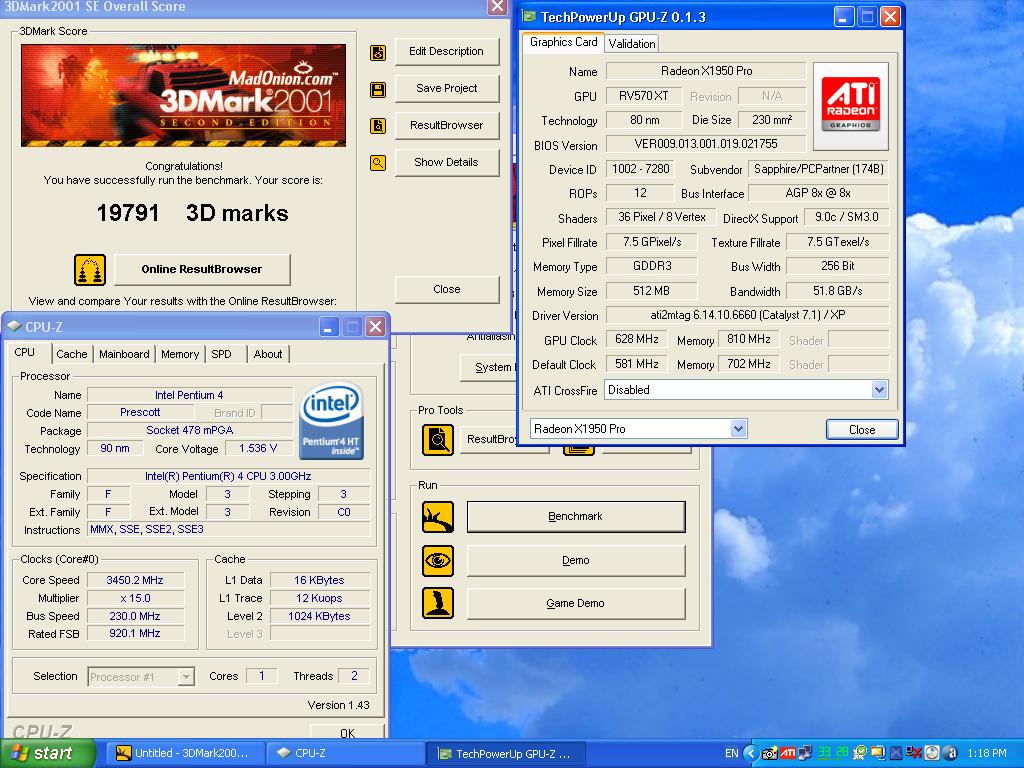Click the 3DMark2001 Second Edition banner image

pyautogui.click(x=184, y=95)
